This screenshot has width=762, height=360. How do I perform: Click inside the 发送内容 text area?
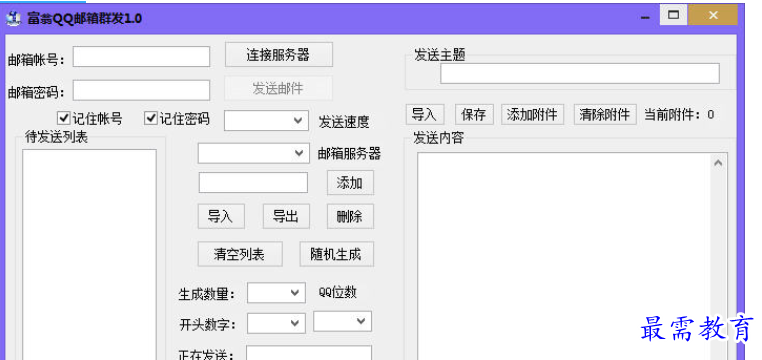click(x=564, y=257)
